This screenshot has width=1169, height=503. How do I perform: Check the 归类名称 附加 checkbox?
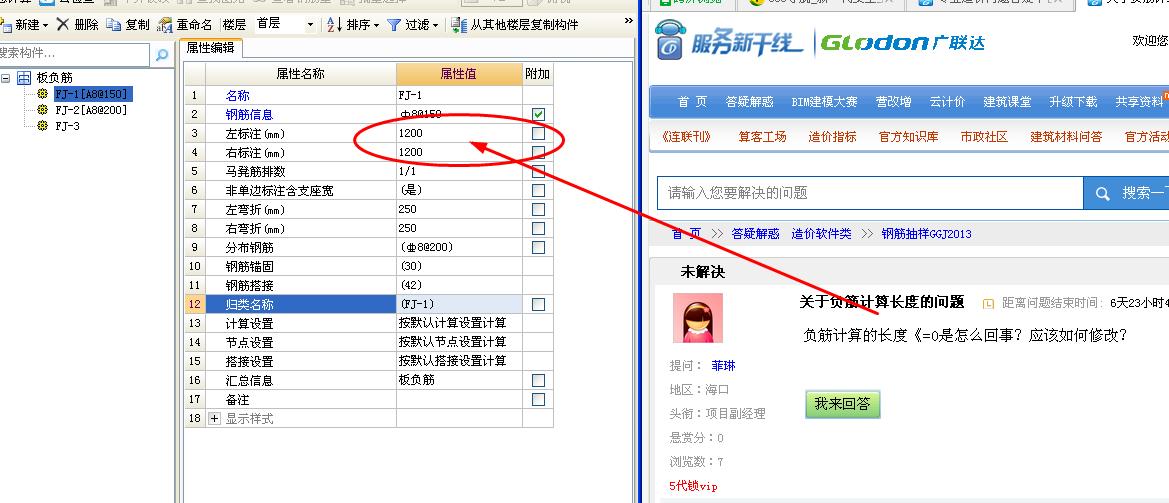pos(538,304)
